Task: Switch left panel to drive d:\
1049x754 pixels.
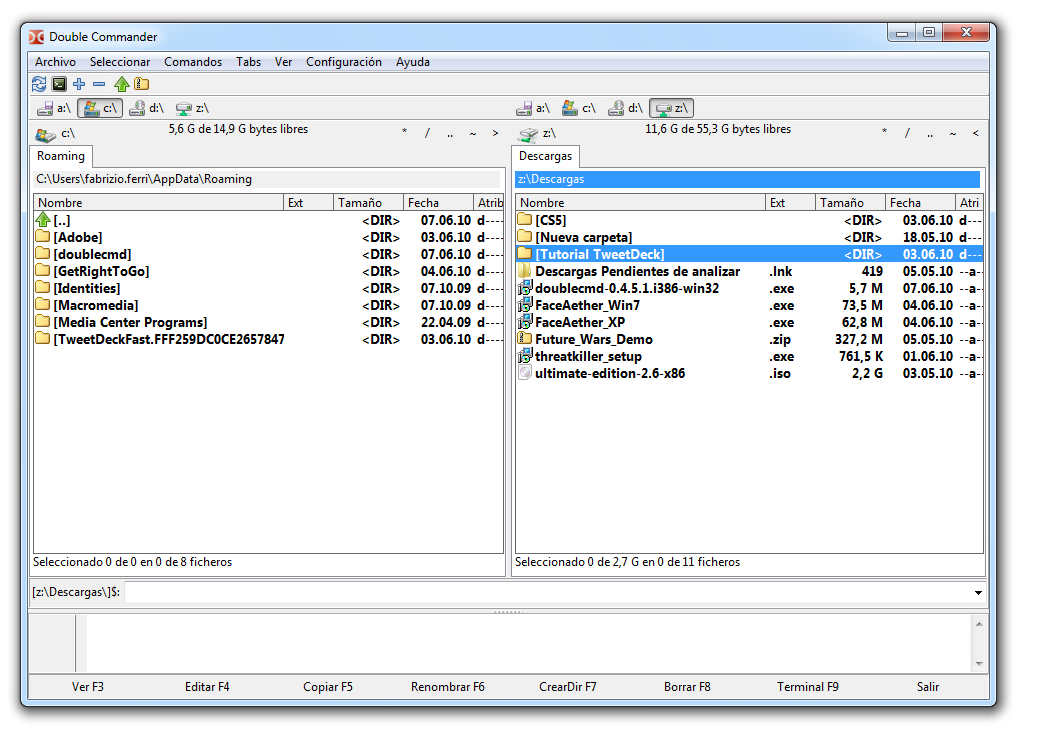Action: (x=146, y=108)
